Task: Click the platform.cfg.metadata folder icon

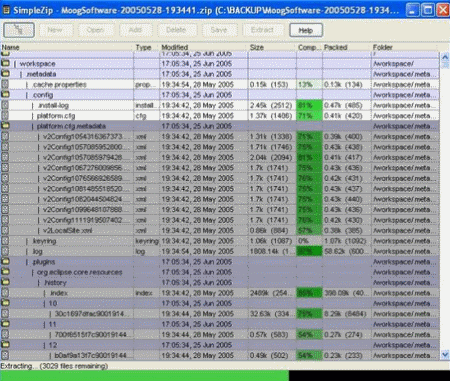Action: 5,126
